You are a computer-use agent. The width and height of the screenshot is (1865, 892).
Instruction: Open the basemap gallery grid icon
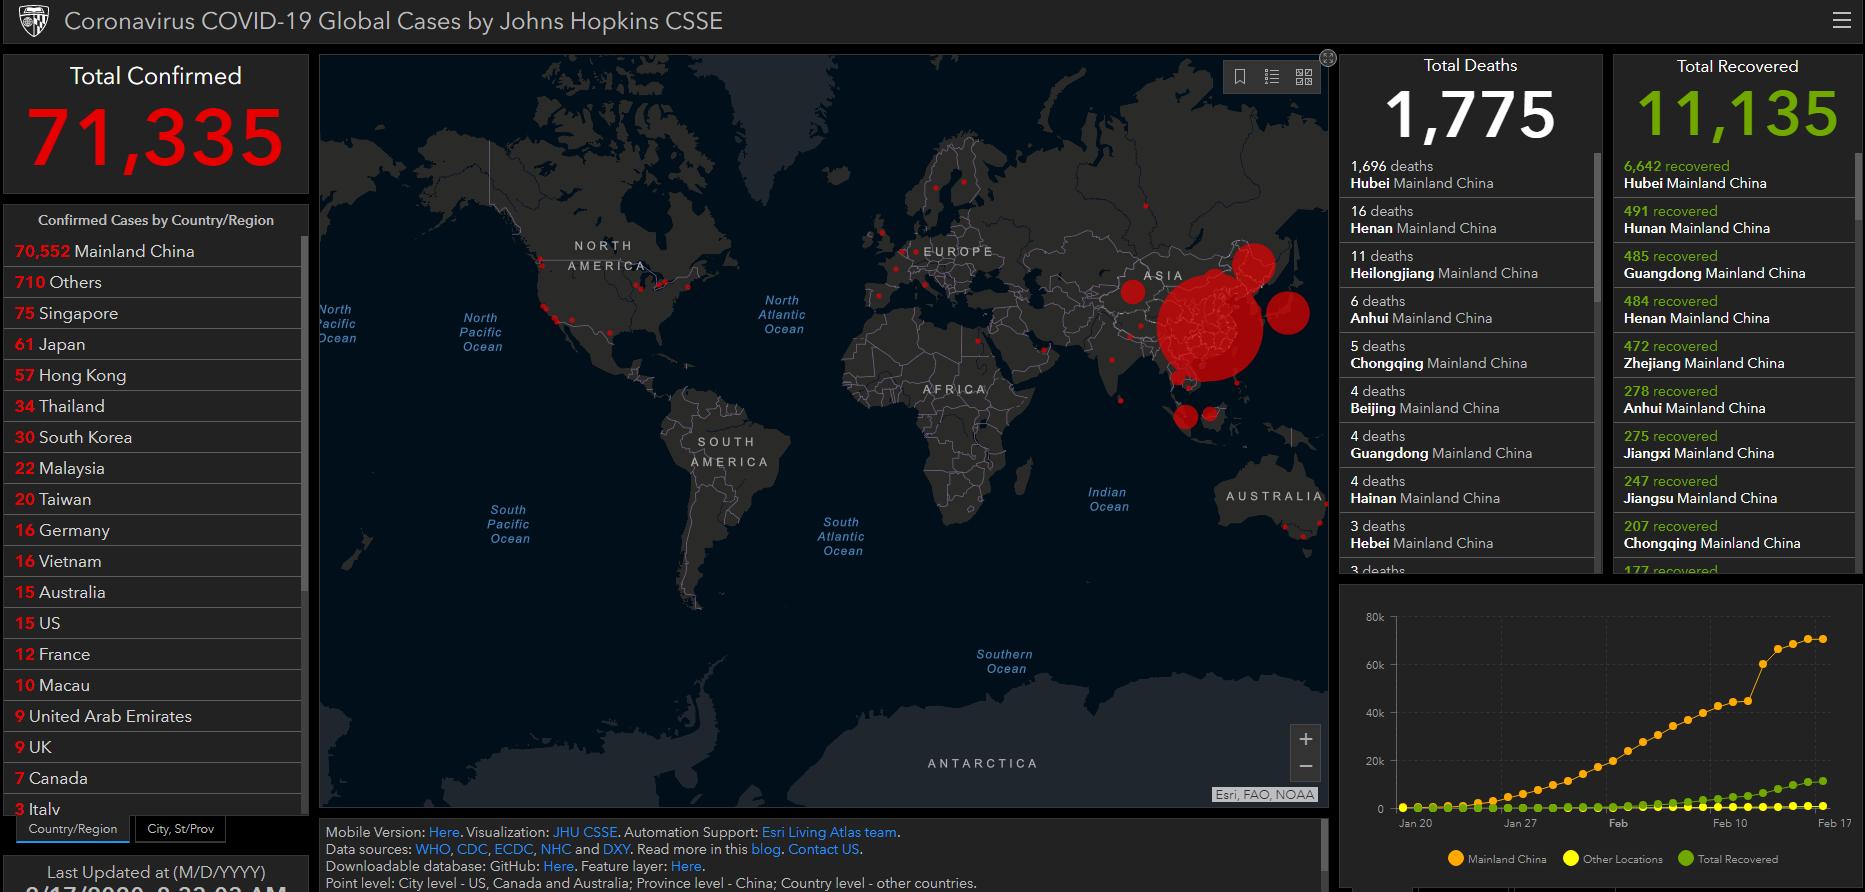tap(1304, 77)
